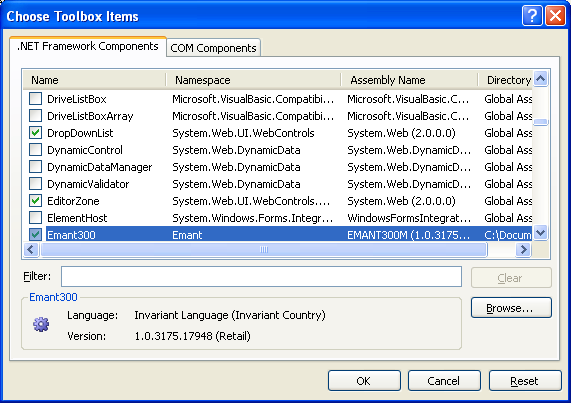Viewport: 571px width, 403px height.
Task: Sort list by Namespace column header
Action: click(x=253, y=80)
